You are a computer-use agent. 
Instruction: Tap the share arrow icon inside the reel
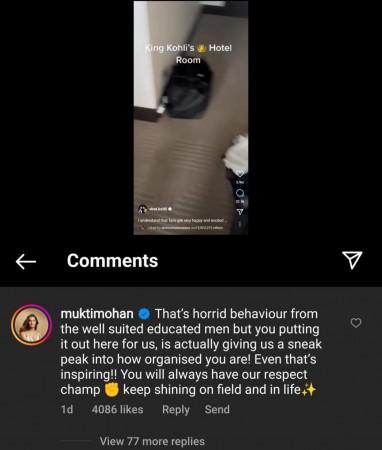point(240,211)
